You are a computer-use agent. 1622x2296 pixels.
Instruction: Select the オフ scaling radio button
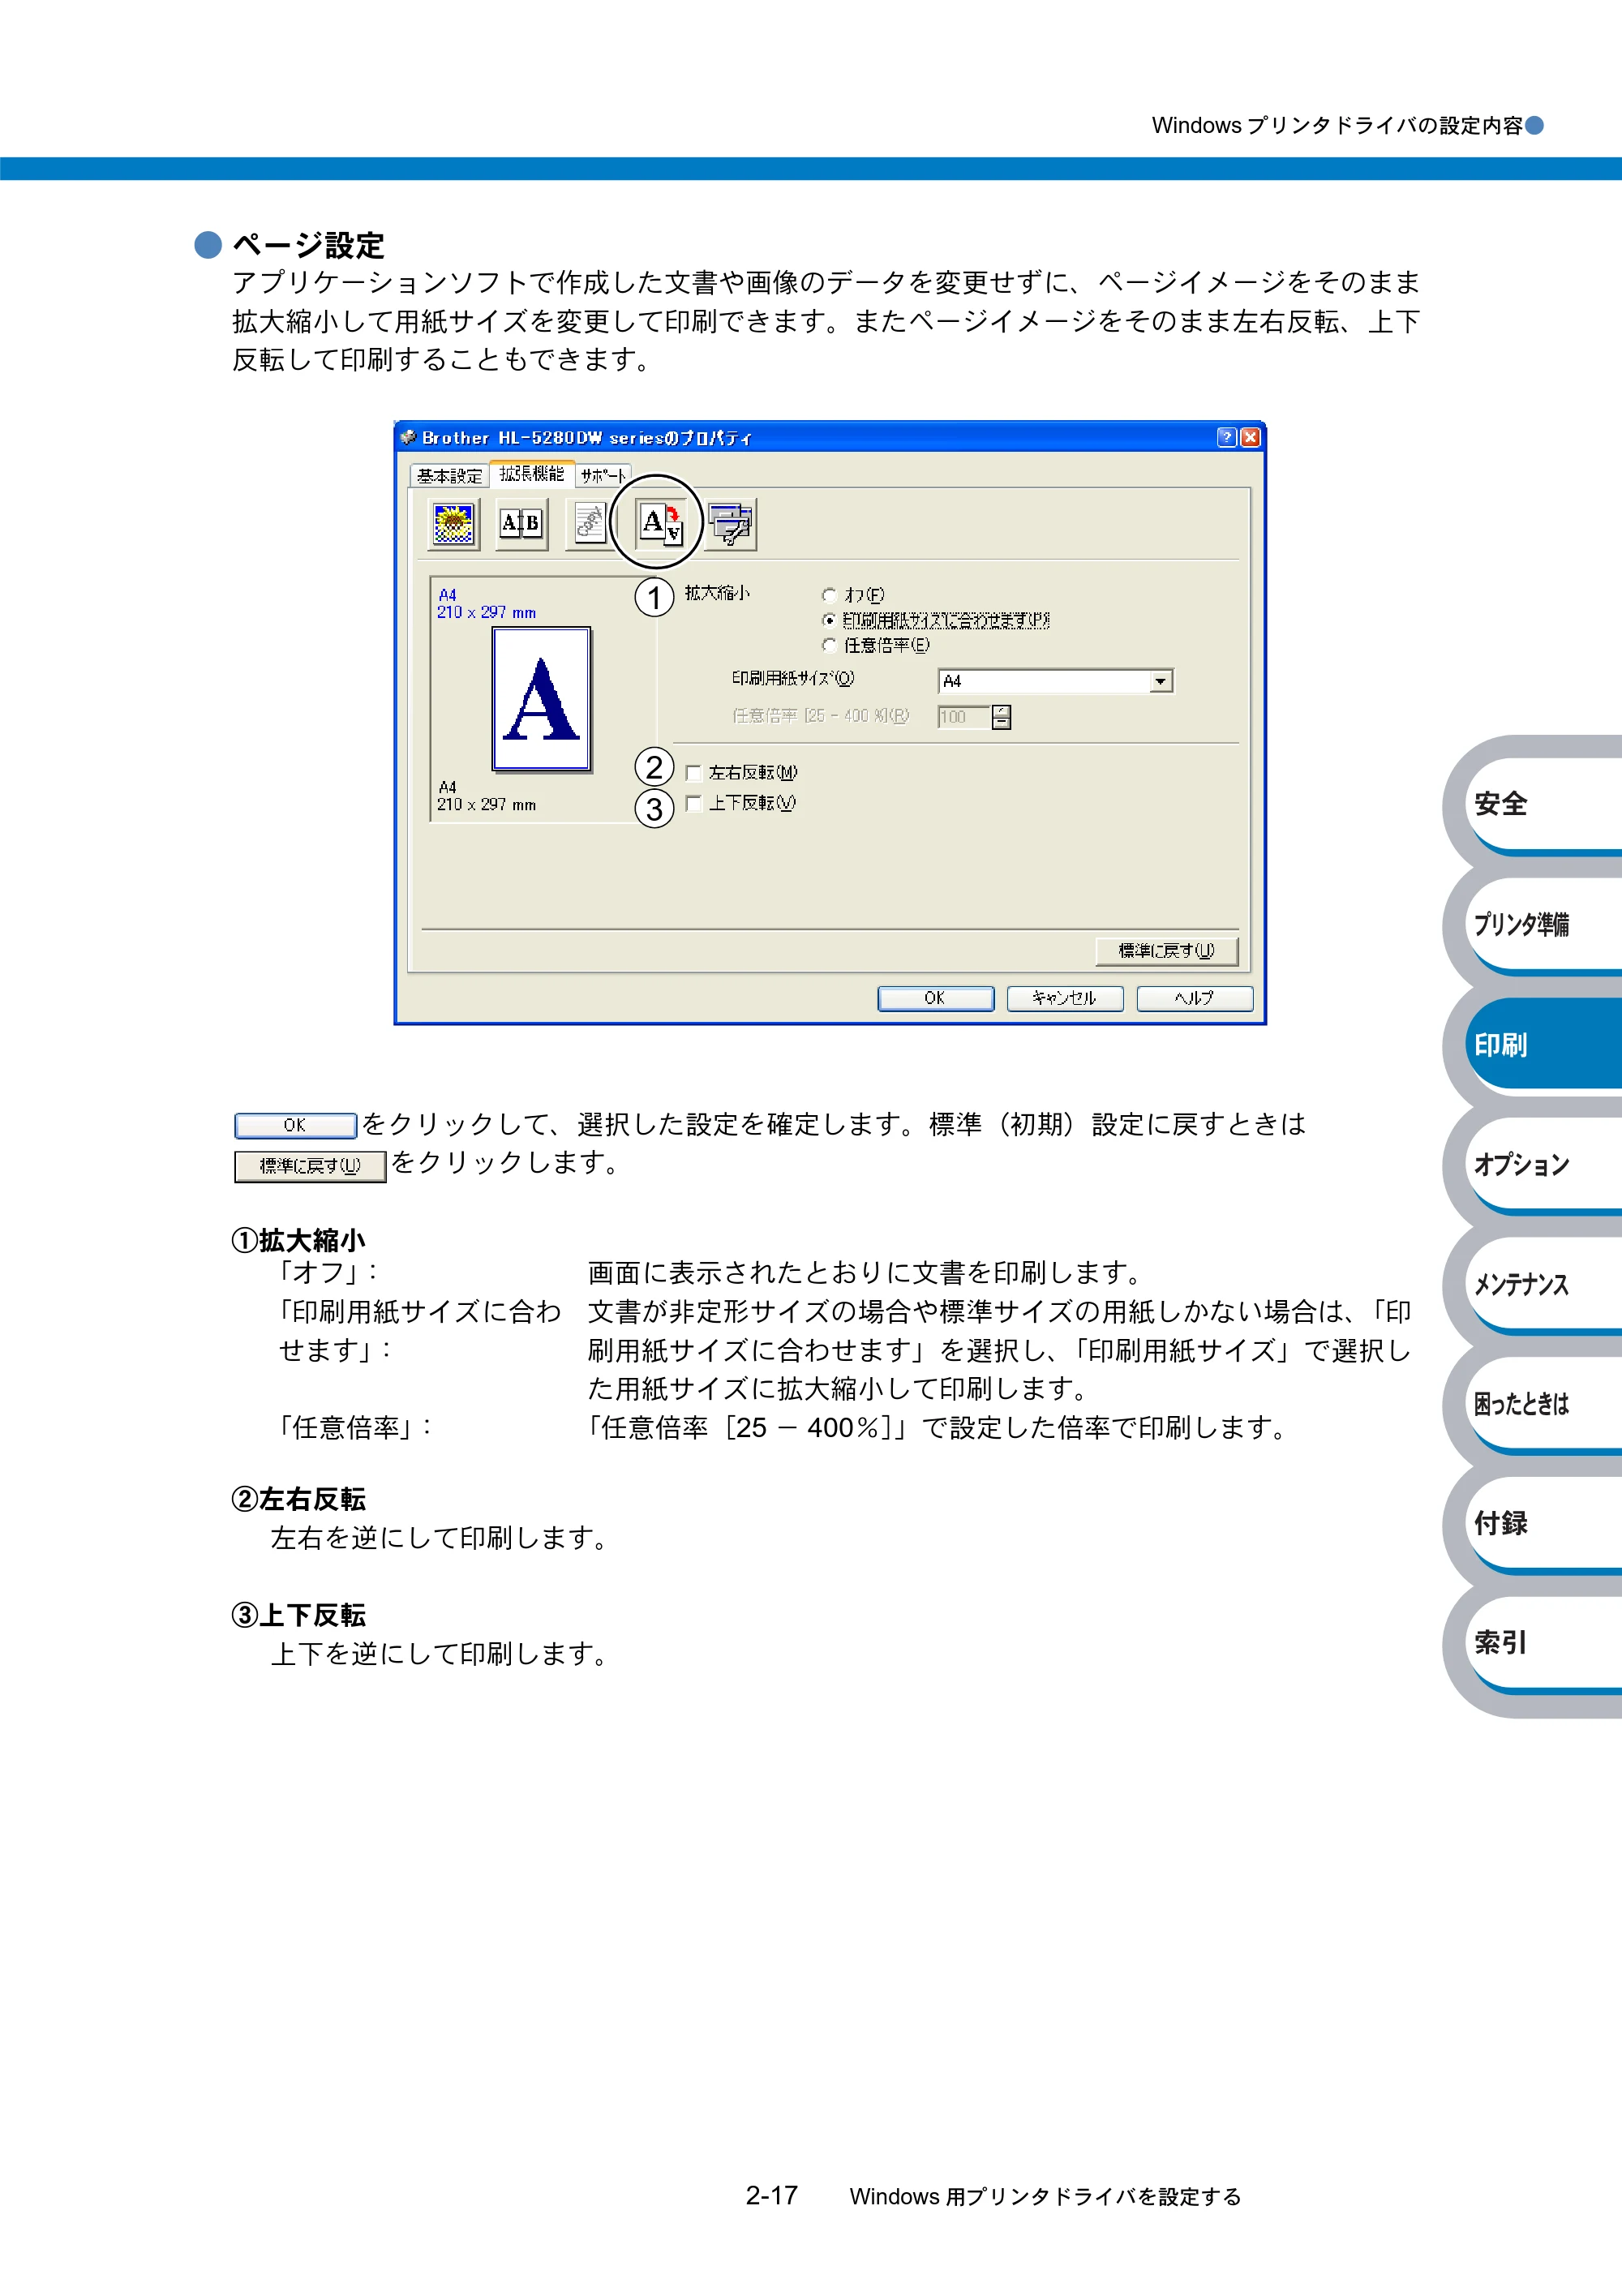(x=829, y=595)
